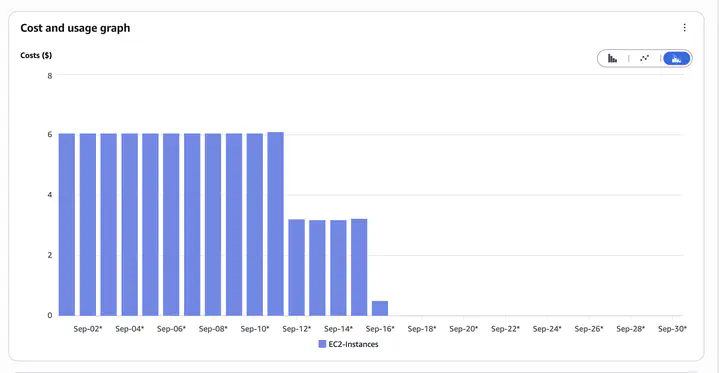Select the highlighted stacked chart view icon
720x373 pixels.
click(x=676, y=58)
